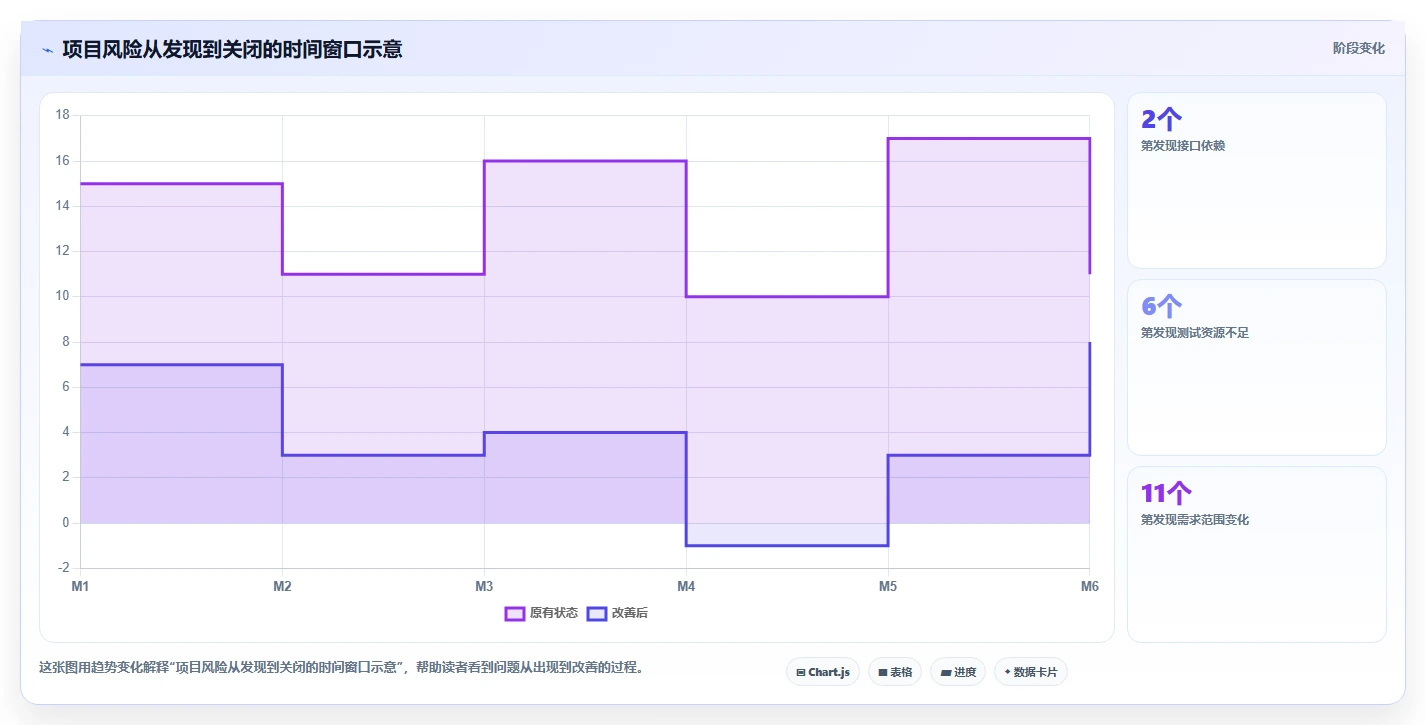Click the chart description text below the chart

[341, 667]
